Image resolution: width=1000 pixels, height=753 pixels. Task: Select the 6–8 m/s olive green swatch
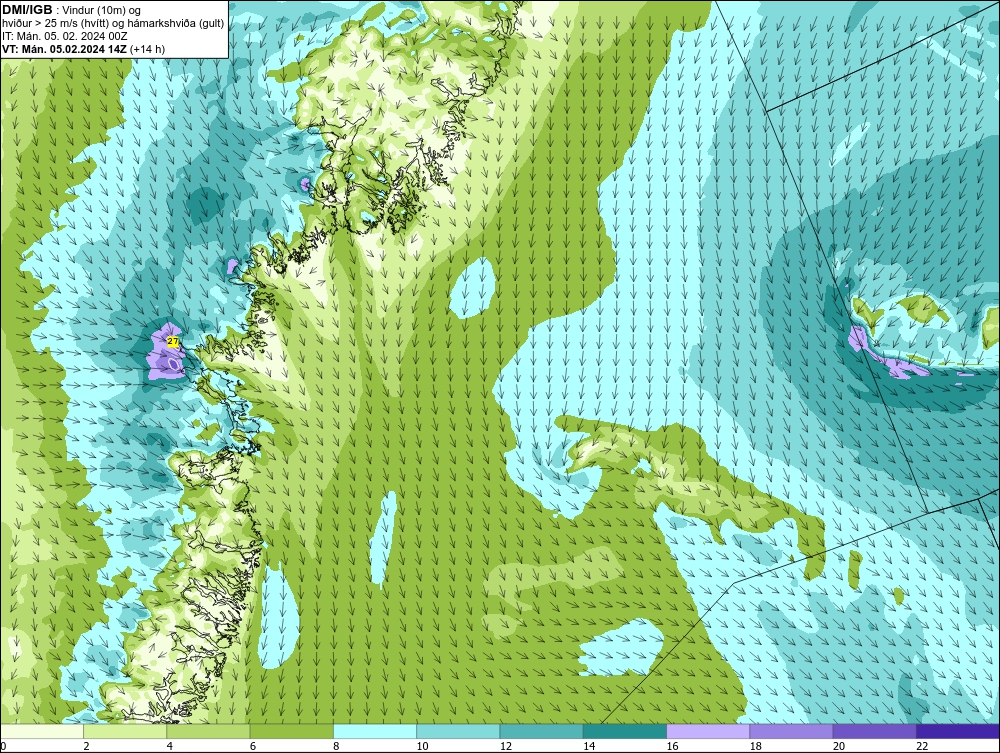click(x=291, y=731)
